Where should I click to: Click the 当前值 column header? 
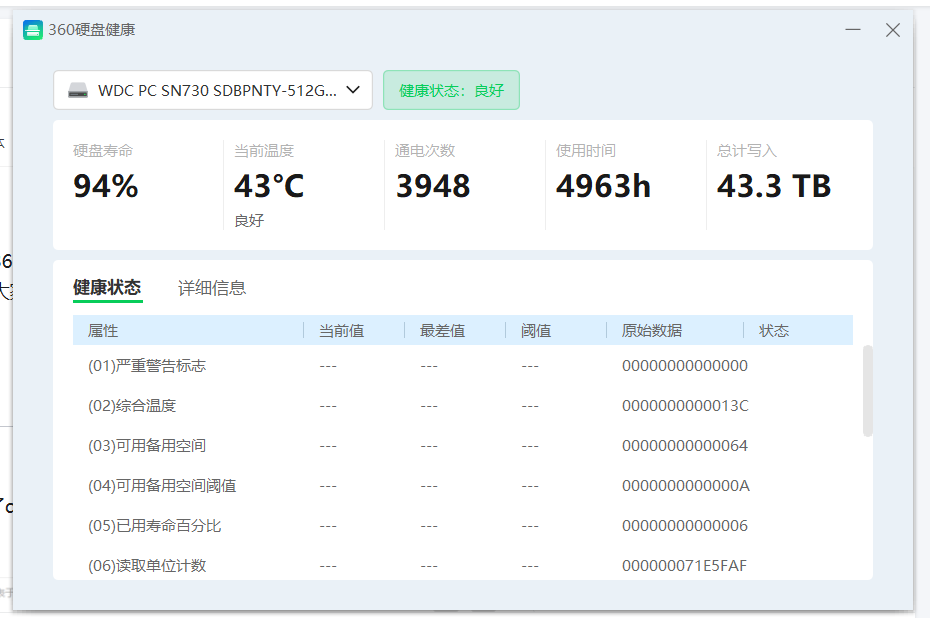click(341, 330)
